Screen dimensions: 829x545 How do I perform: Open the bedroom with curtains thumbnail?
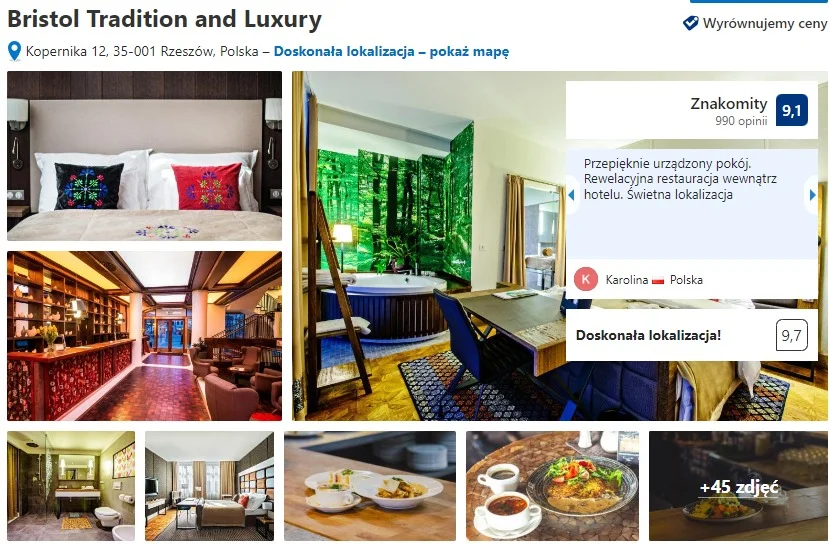point(209,486)
